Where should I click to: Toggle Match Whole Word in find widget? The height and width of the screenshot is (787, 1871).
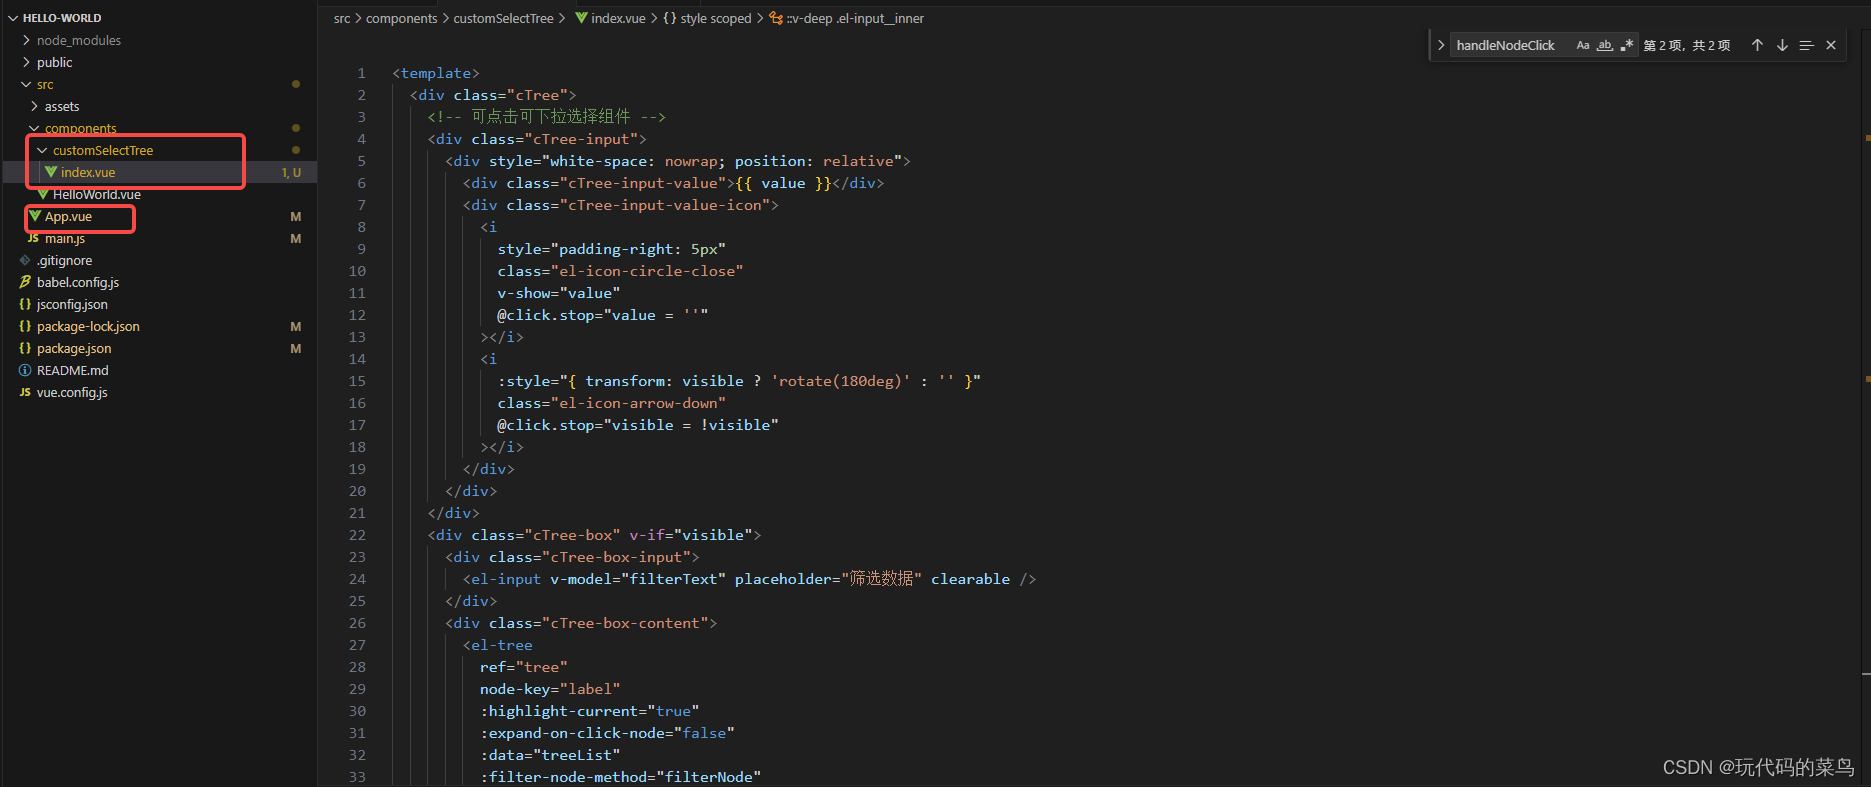(1605, 45)
